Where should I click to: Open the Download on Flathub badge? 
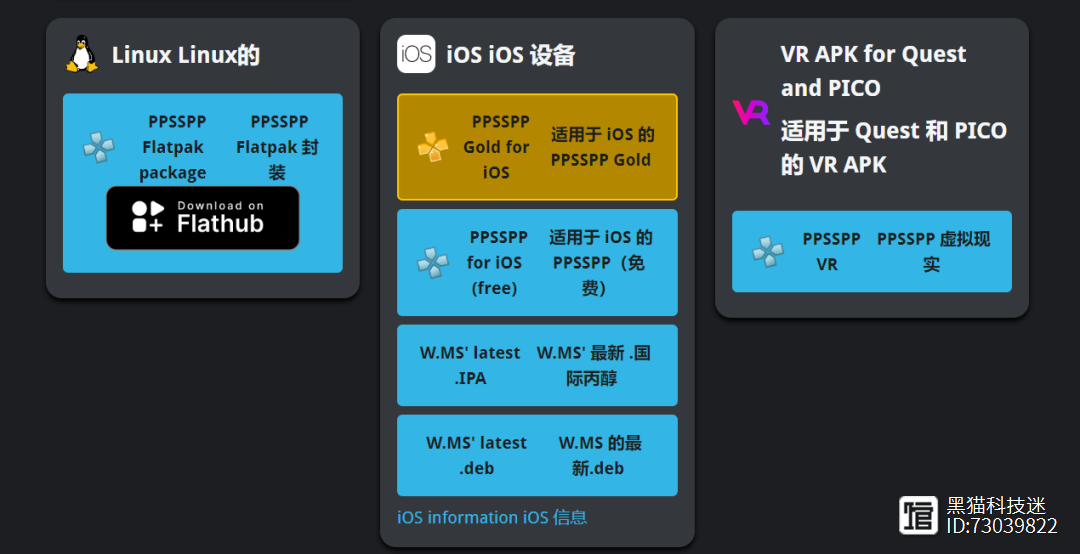(202, 218)
